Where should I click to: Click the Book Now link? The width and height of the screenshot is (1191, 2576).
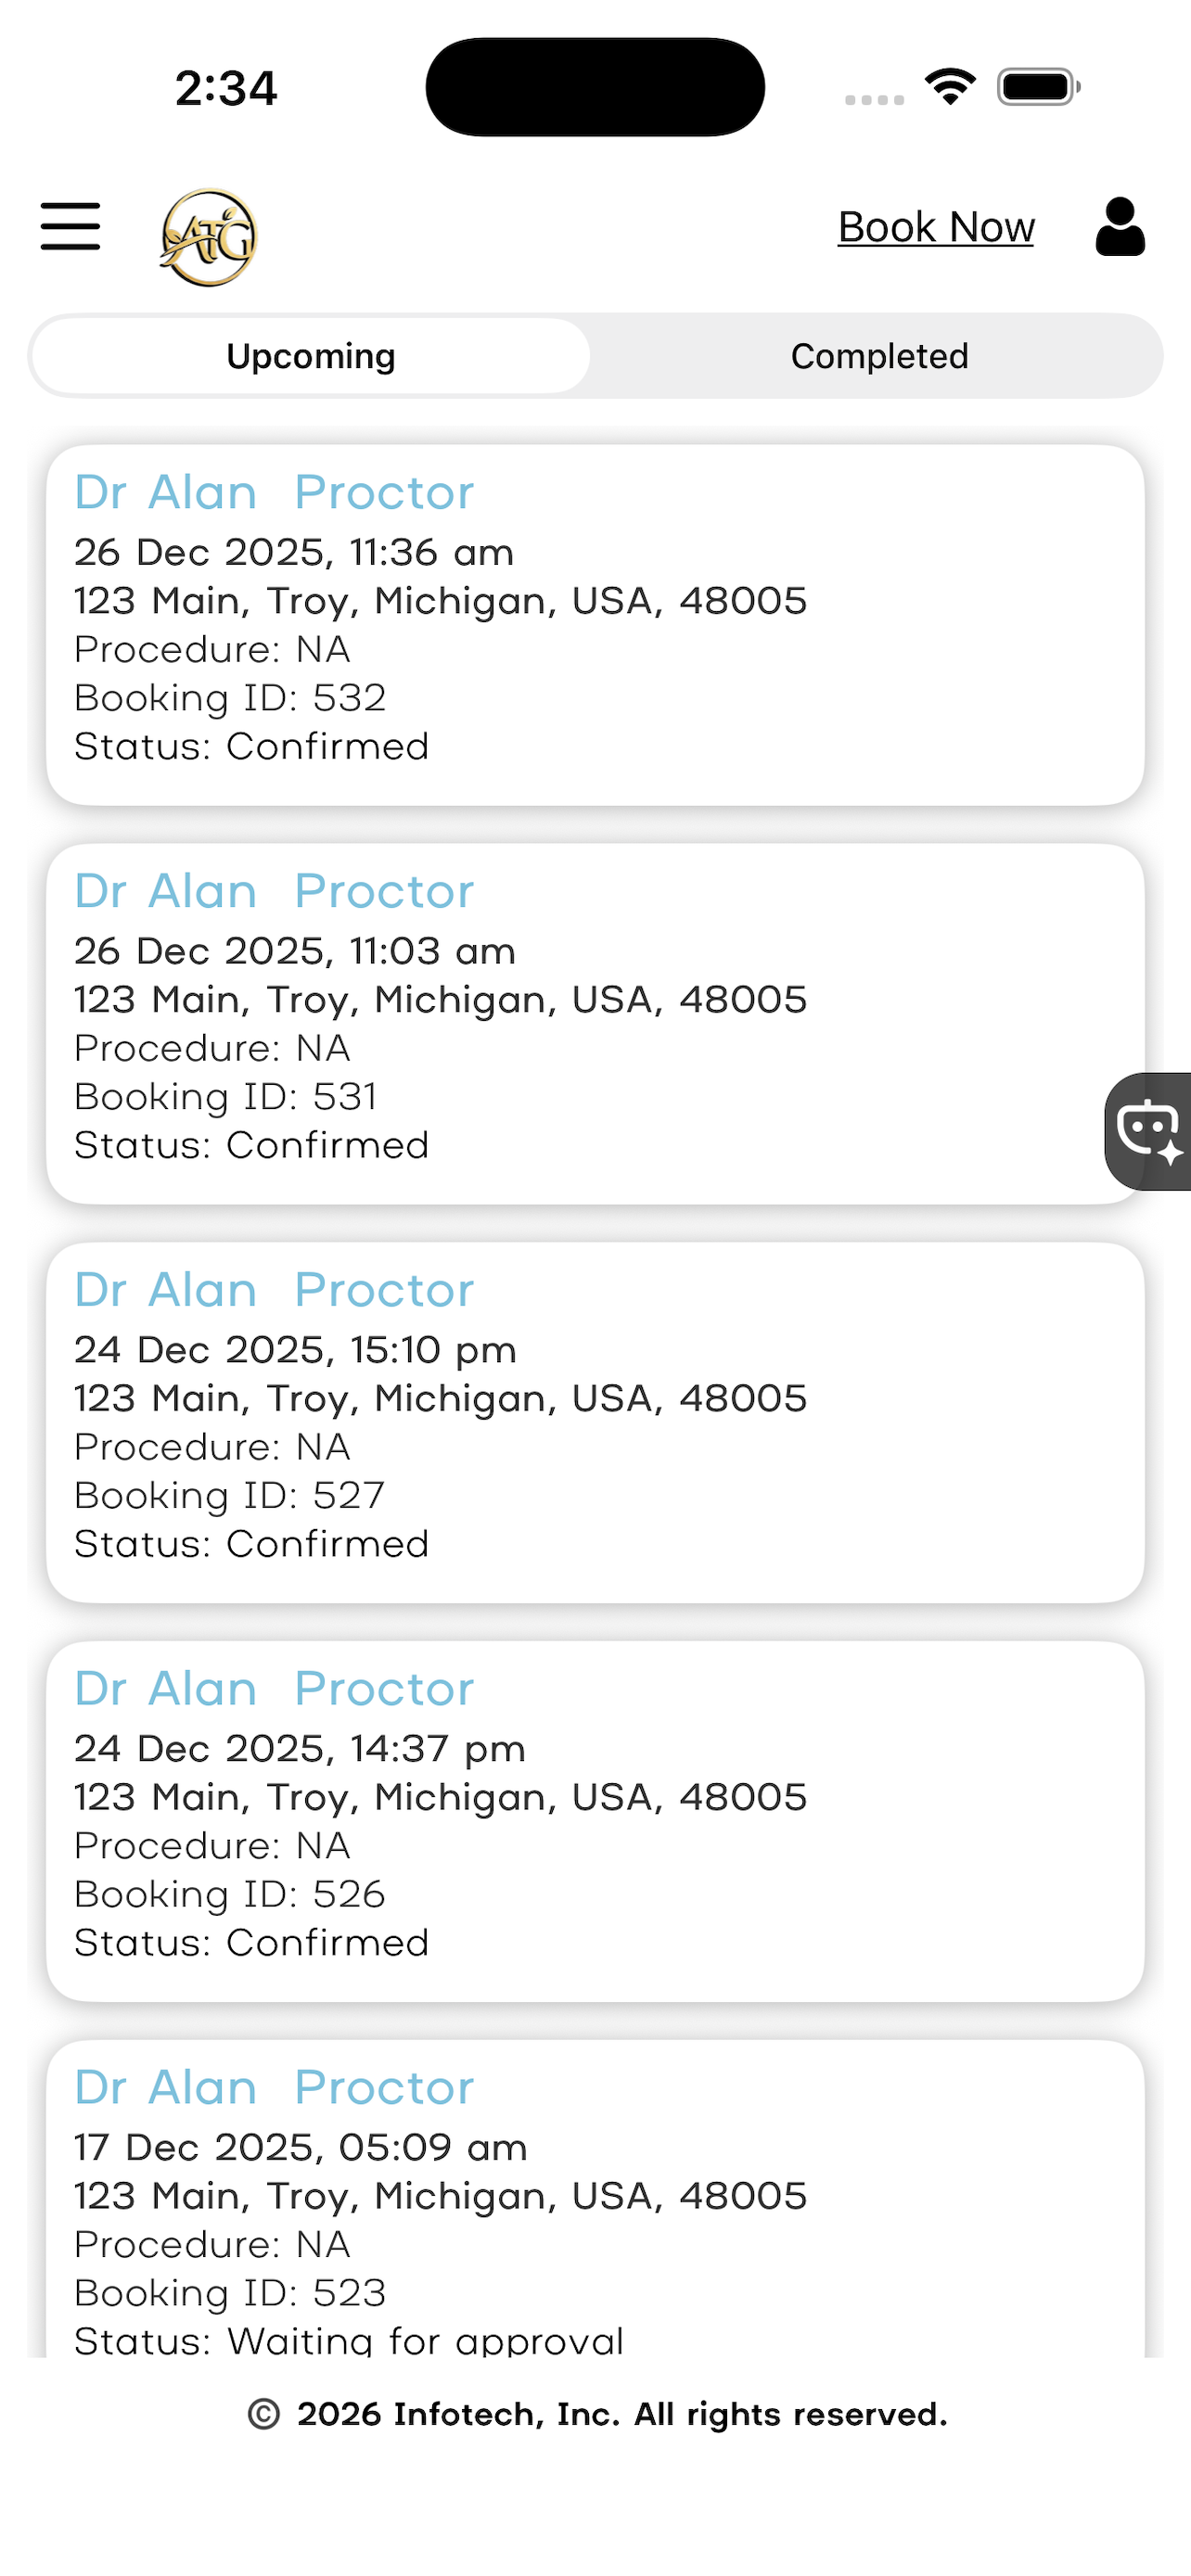point(936,227)
